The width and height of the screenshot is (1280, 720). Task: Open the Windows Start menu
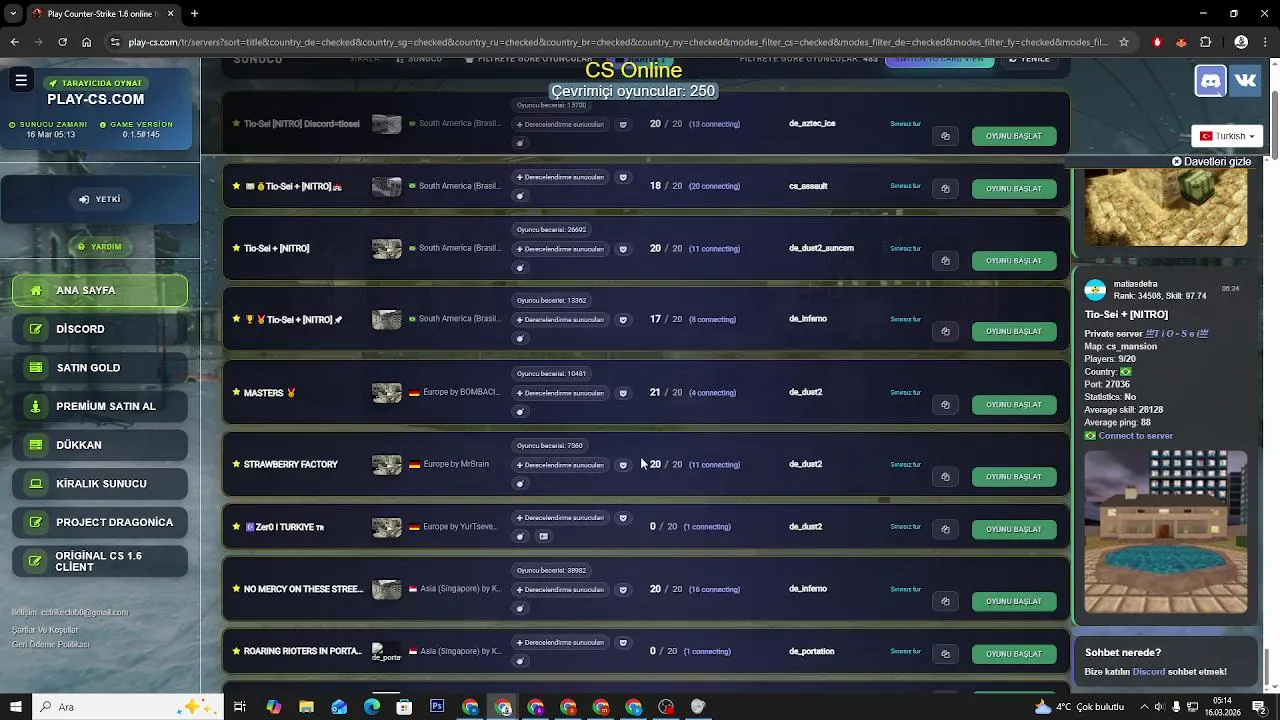tap(16, 706)
